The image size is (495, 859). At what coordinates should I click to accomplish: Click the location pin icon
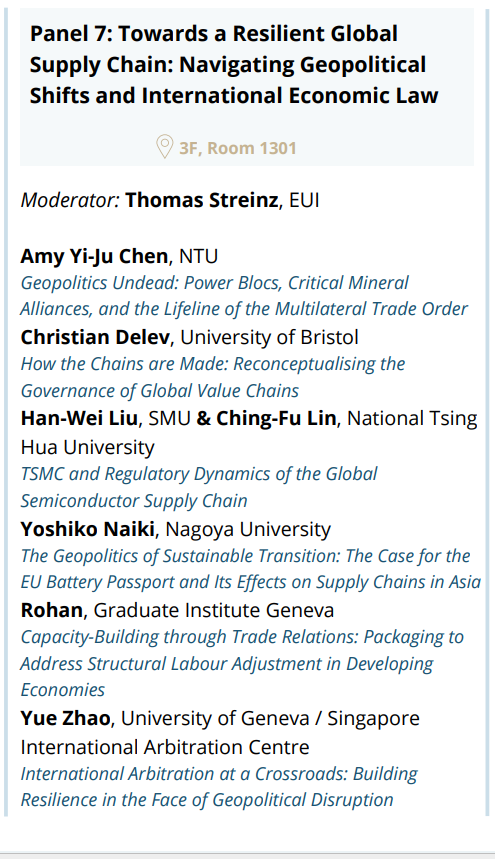[164, 147]
